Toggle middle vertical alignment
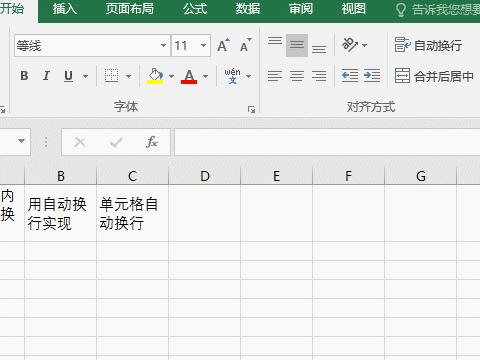This screenshot has width=480, height=360. coord(297,45)
